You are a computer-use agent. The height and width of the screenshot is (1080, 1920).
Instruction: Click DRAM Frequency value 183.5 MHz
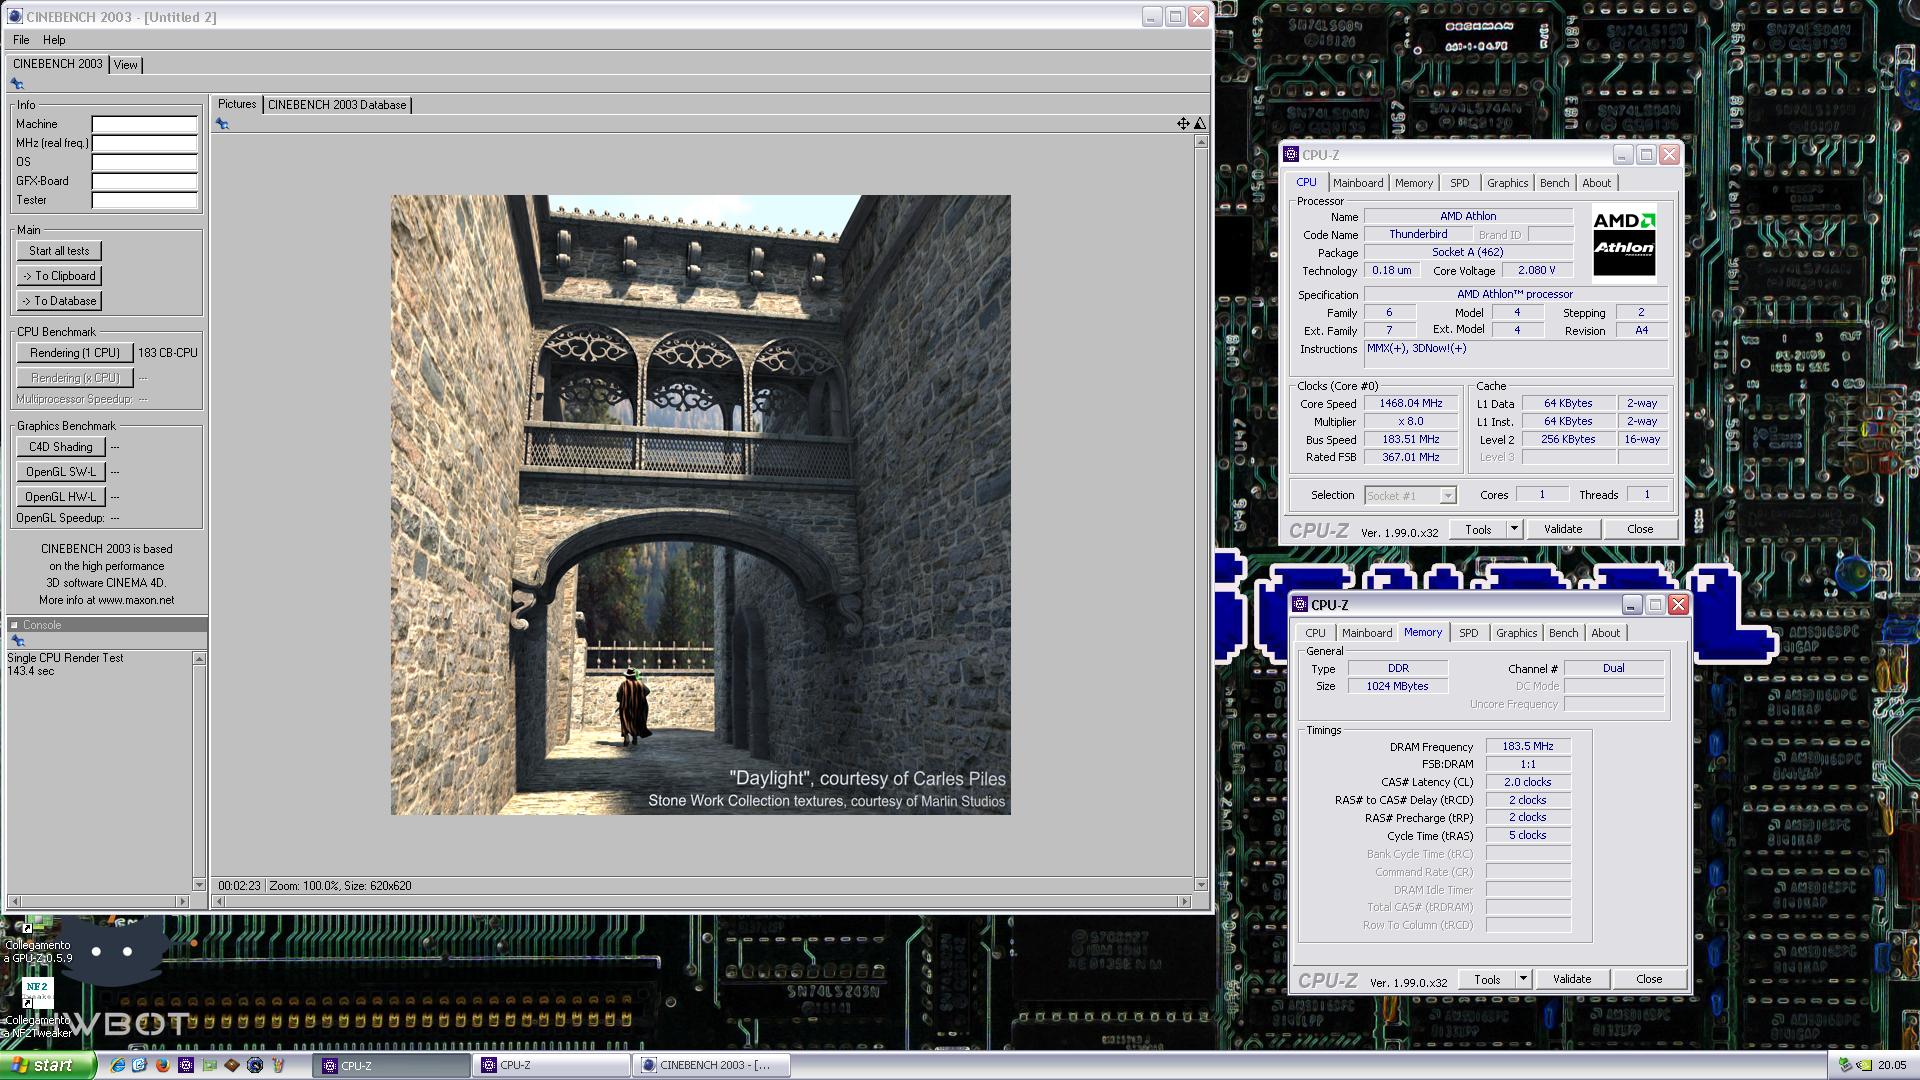[x=1528, y=746]
